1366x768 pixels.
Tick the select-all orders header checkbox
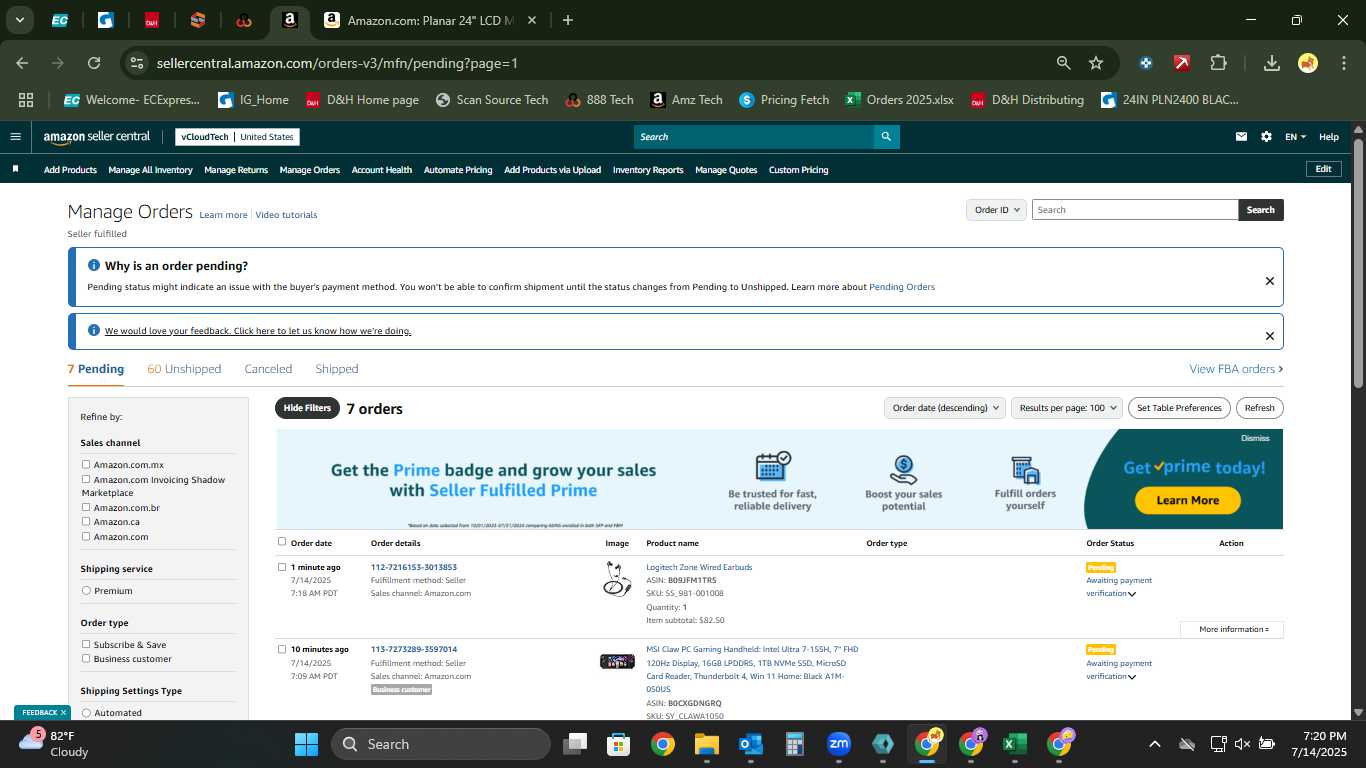282,542
